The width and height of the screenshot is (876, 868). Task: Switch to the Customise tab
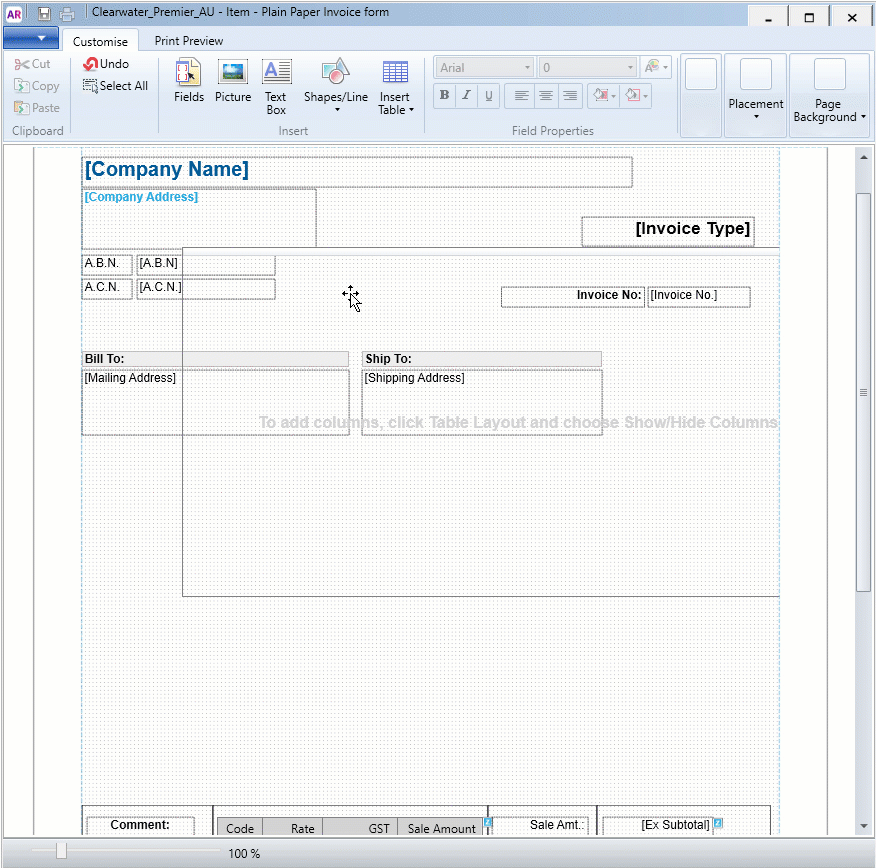tap(100, 41)
